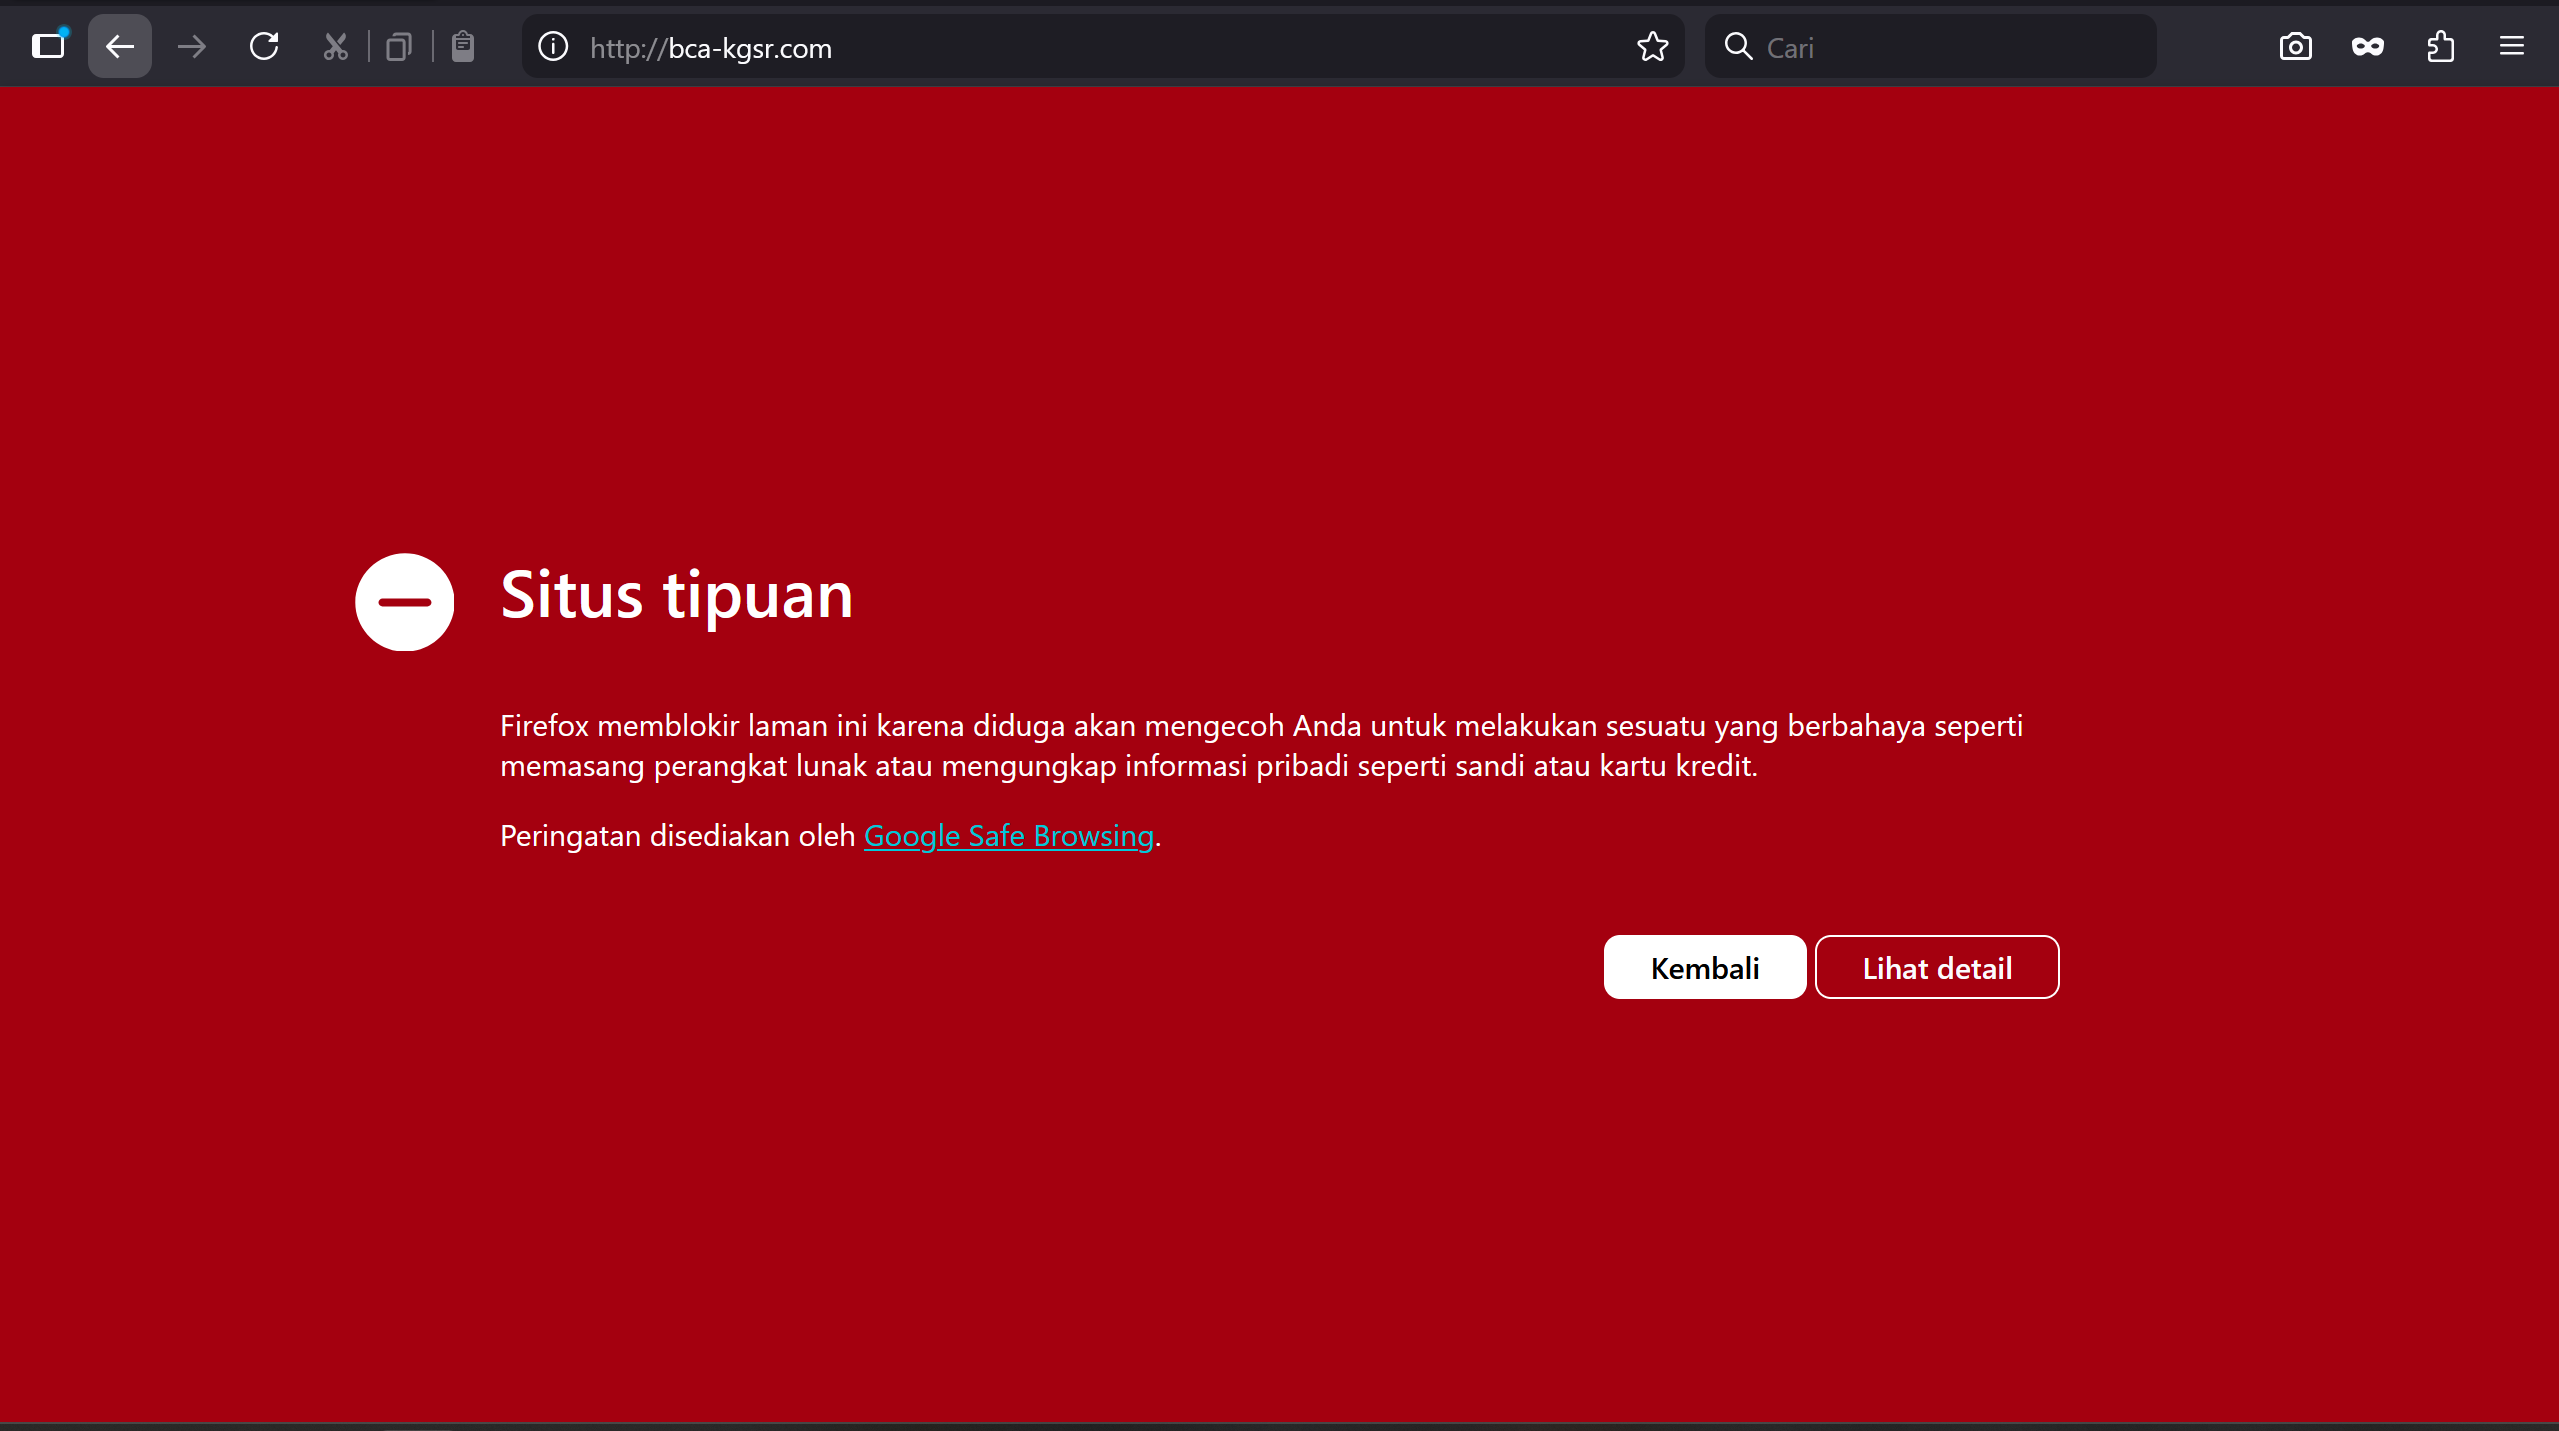Click the bca-kgsr.com URL address bar

click(x=1100, y=48)
